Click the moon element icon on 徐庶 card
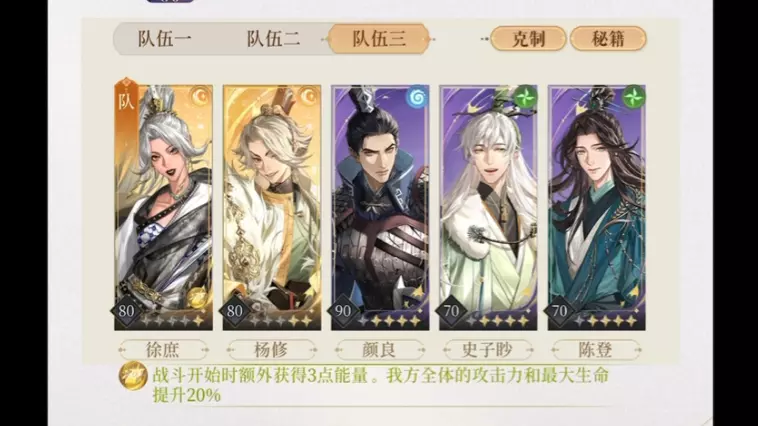758x426 pixels. coord(201,97)
